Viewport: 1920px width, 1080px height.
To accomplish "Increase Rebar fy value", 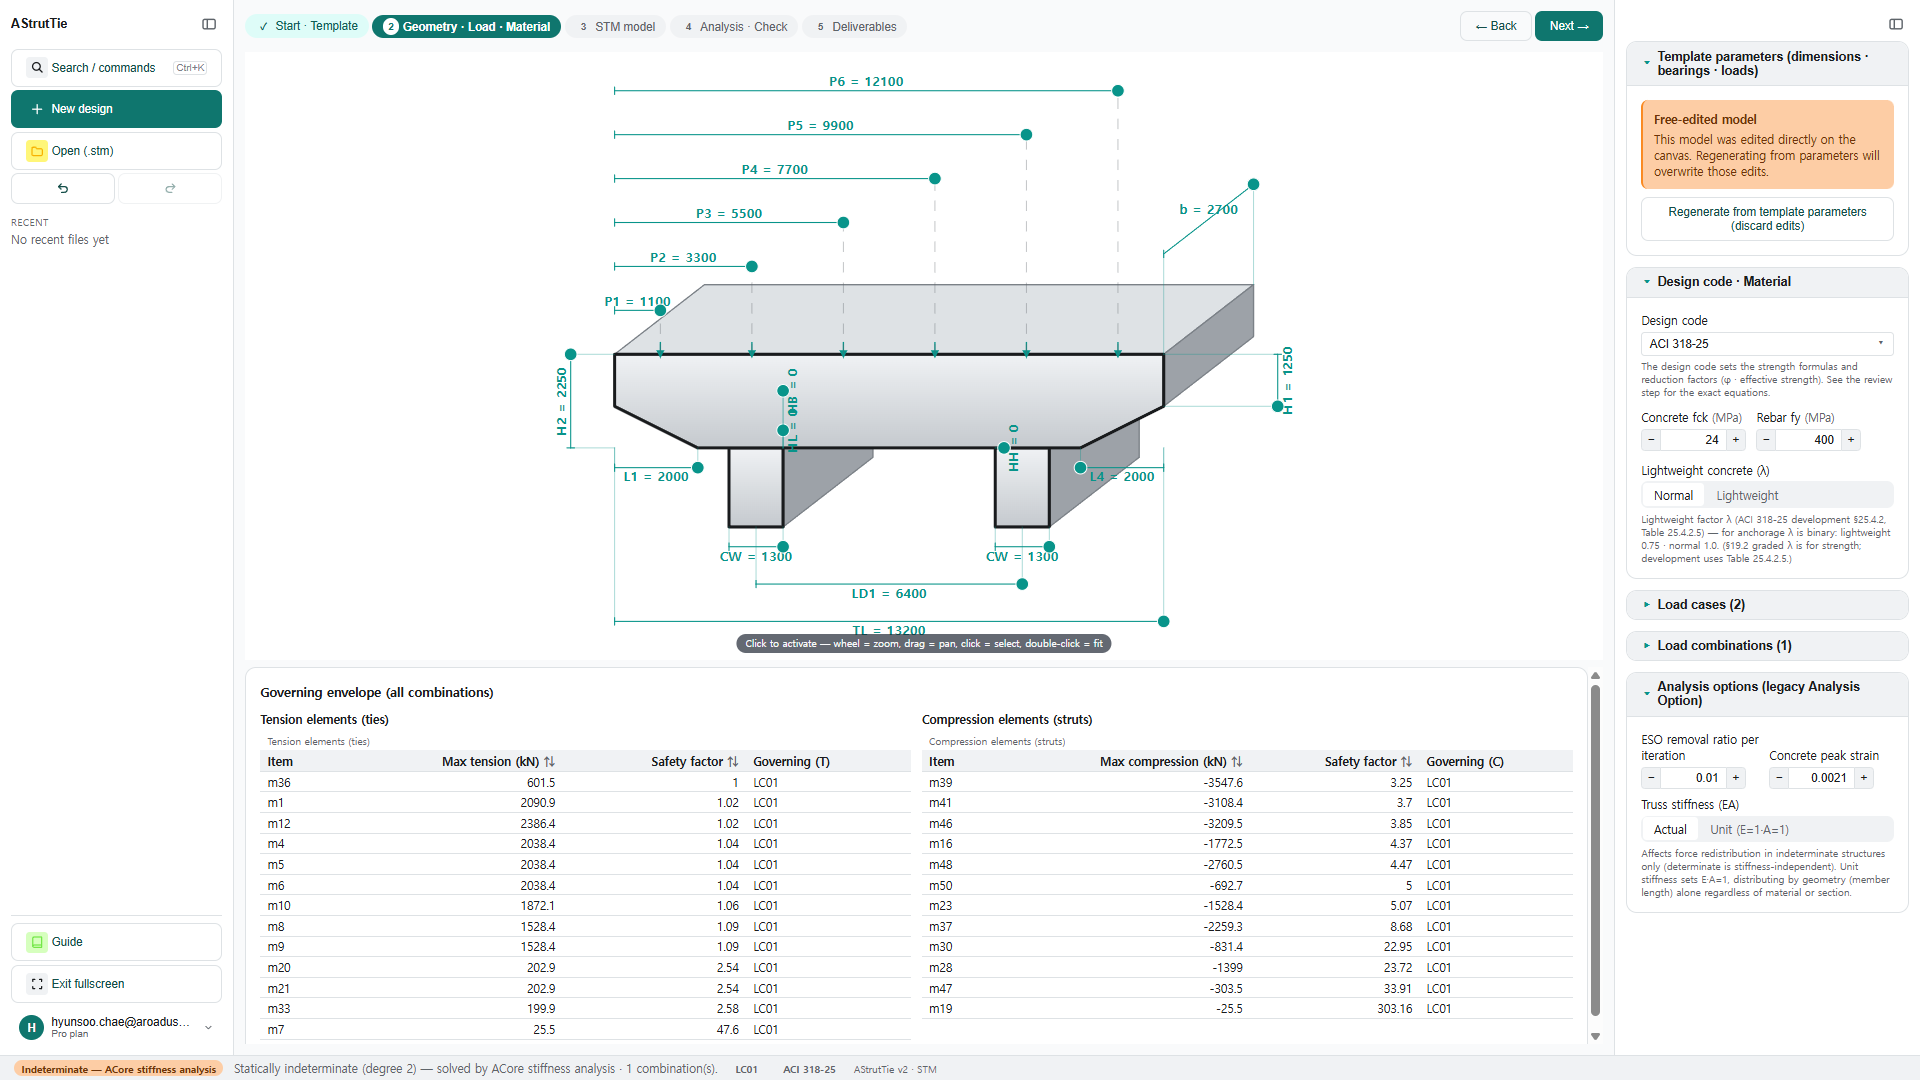I will [x=1851, y=440].
